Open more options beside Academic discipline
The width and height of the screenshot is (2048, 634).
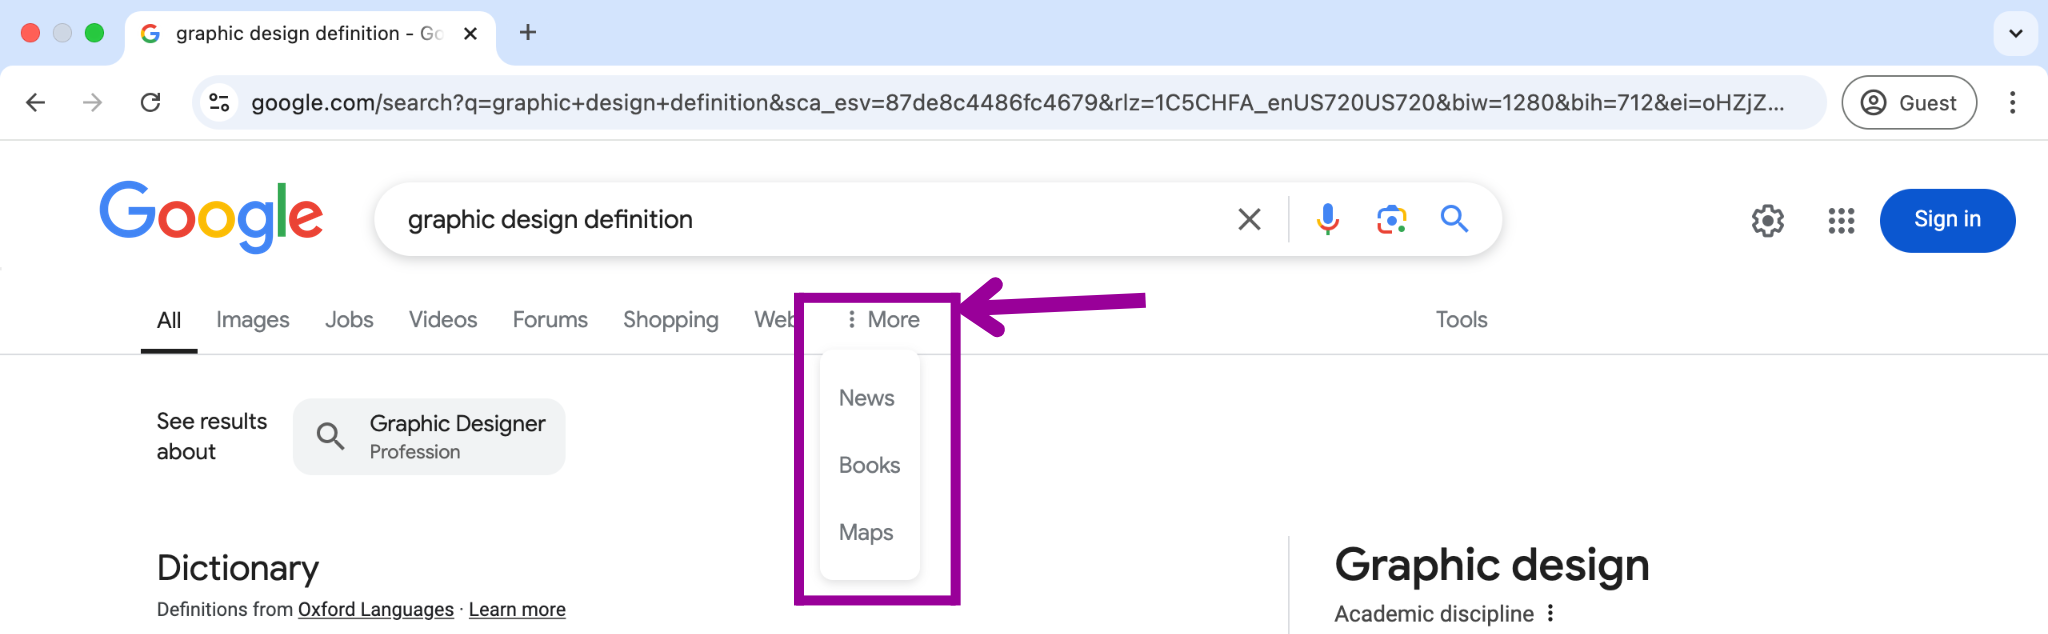click(1550, 613)
